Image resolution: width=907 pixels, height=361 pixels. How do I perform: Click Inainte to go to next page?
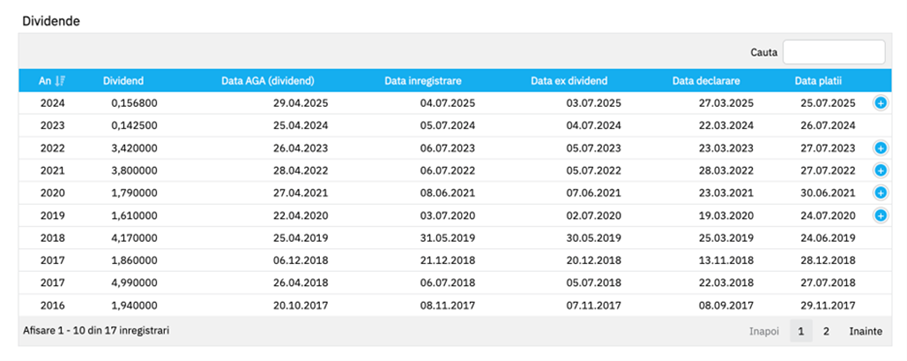[866, 331]
